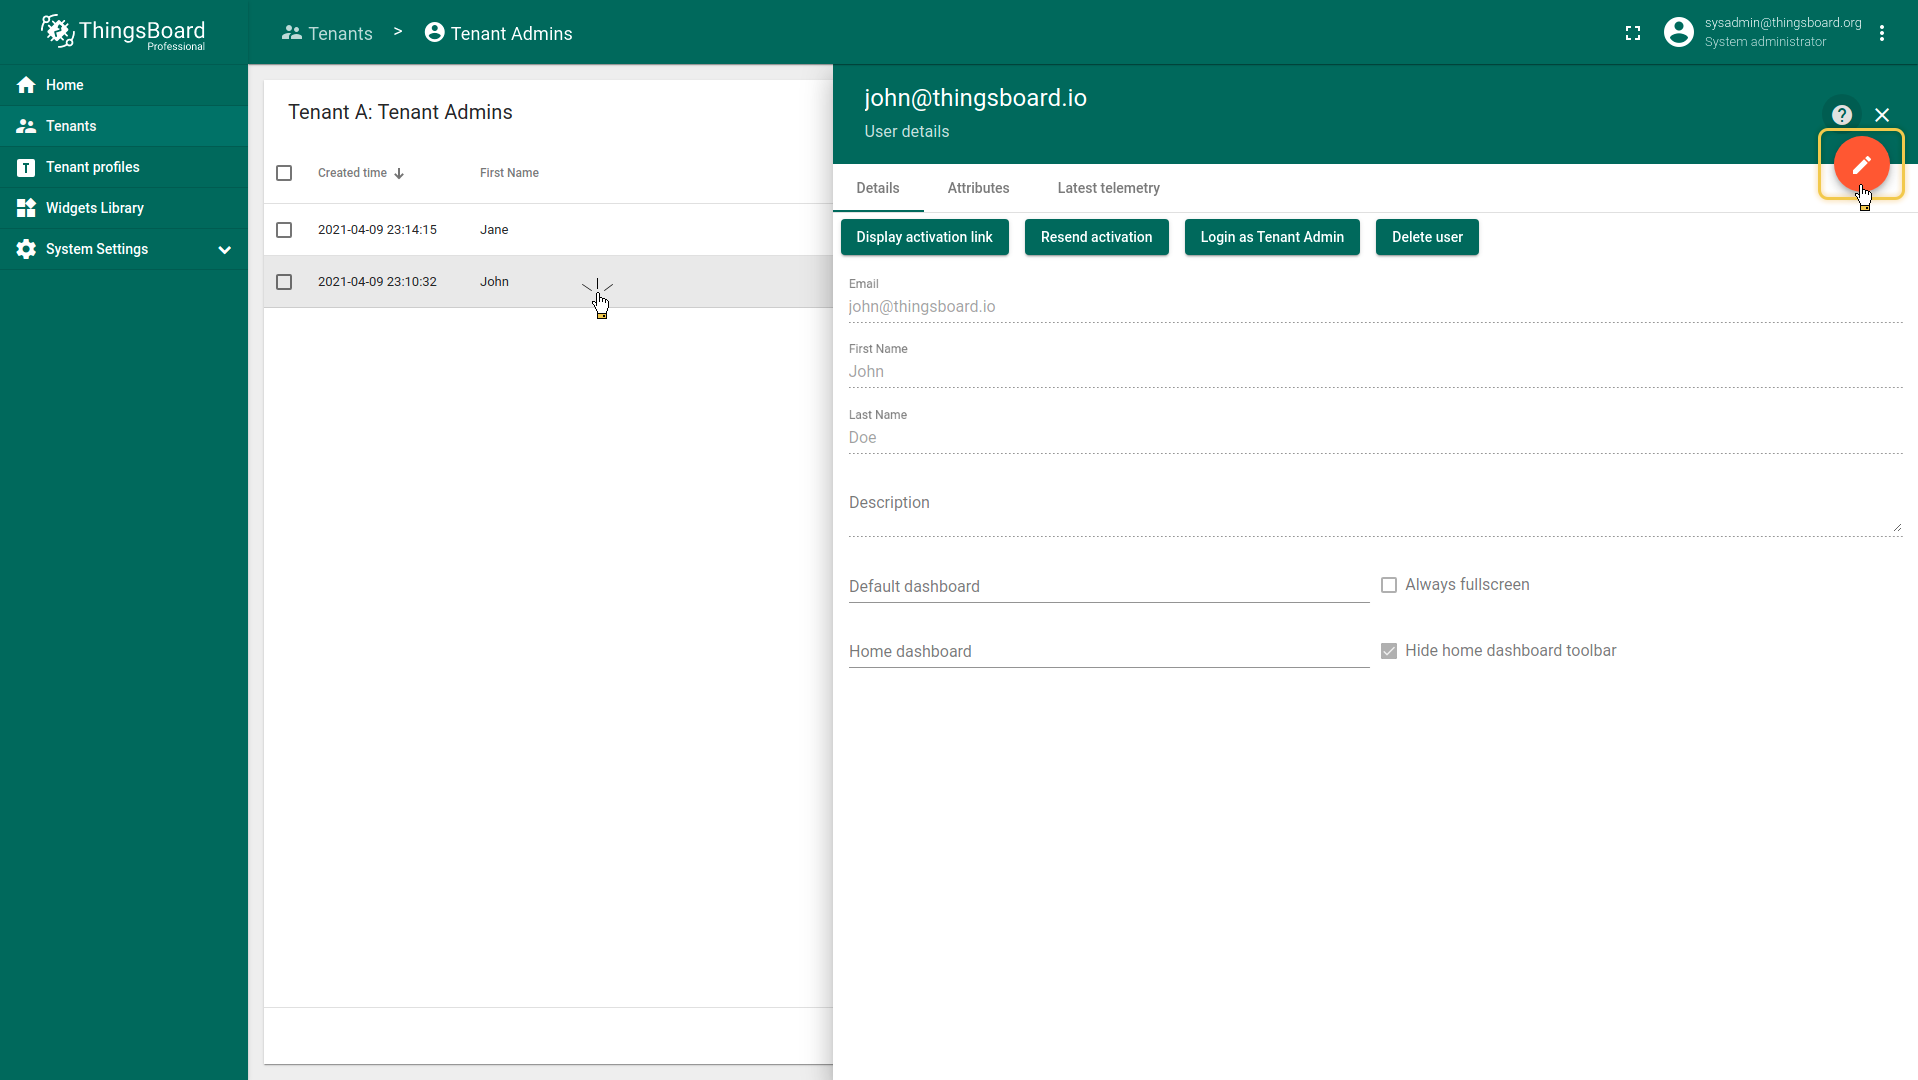Click the First Name column header

[509, 173]
